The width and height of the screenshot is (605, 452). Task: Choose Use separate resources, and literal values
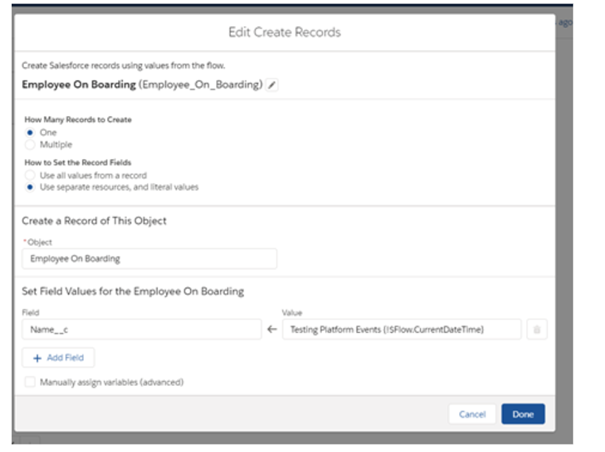point(30,188)
